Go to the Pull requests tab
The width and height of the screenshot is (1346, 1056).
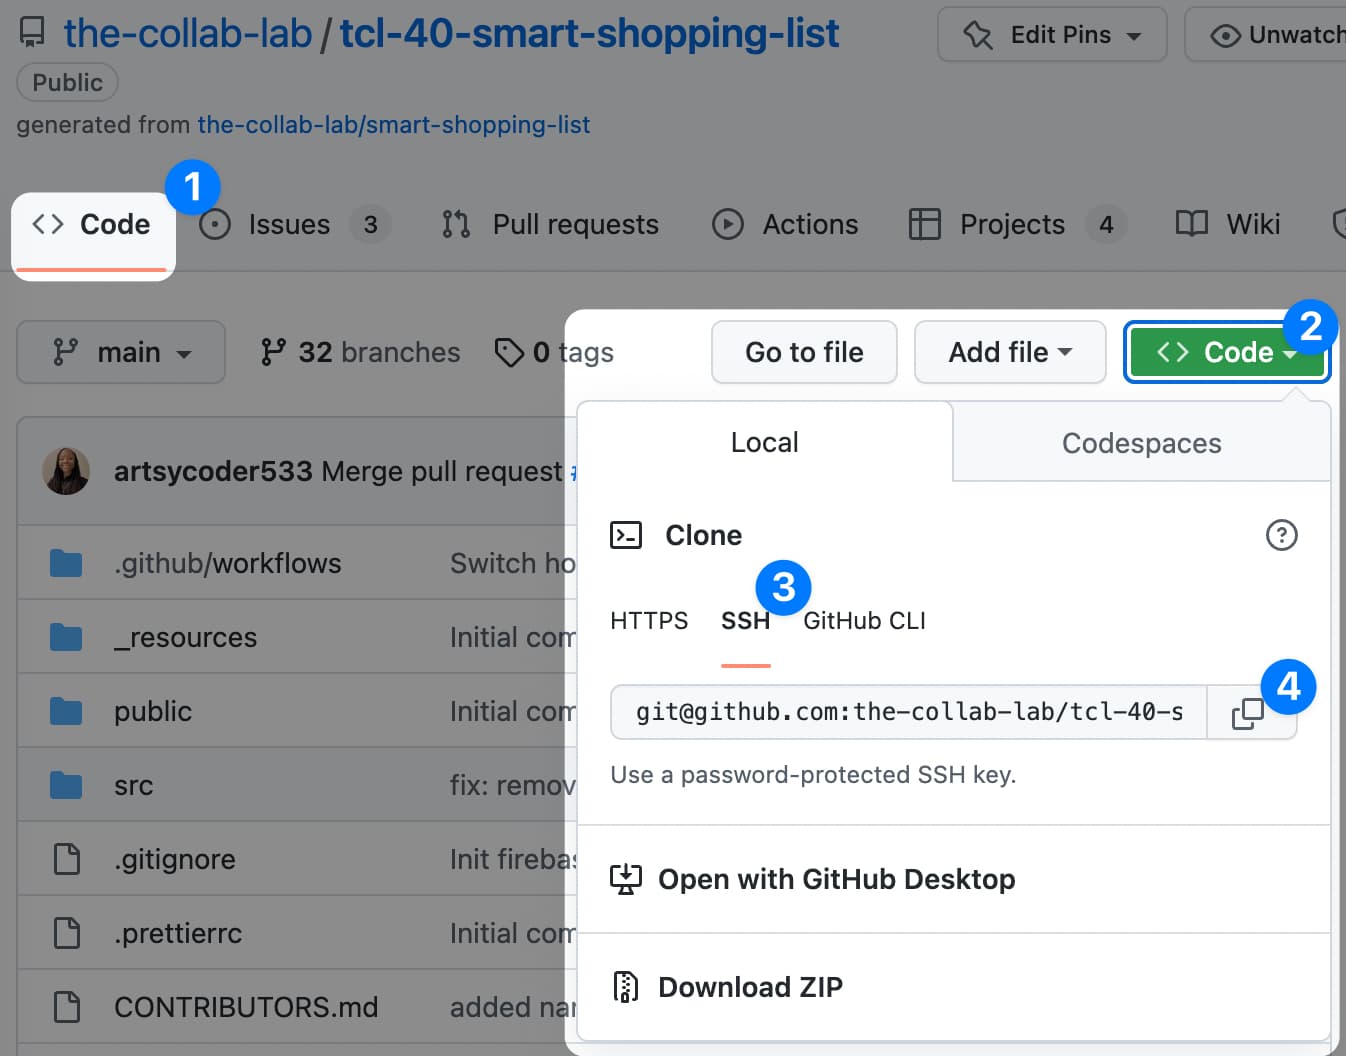550,225
